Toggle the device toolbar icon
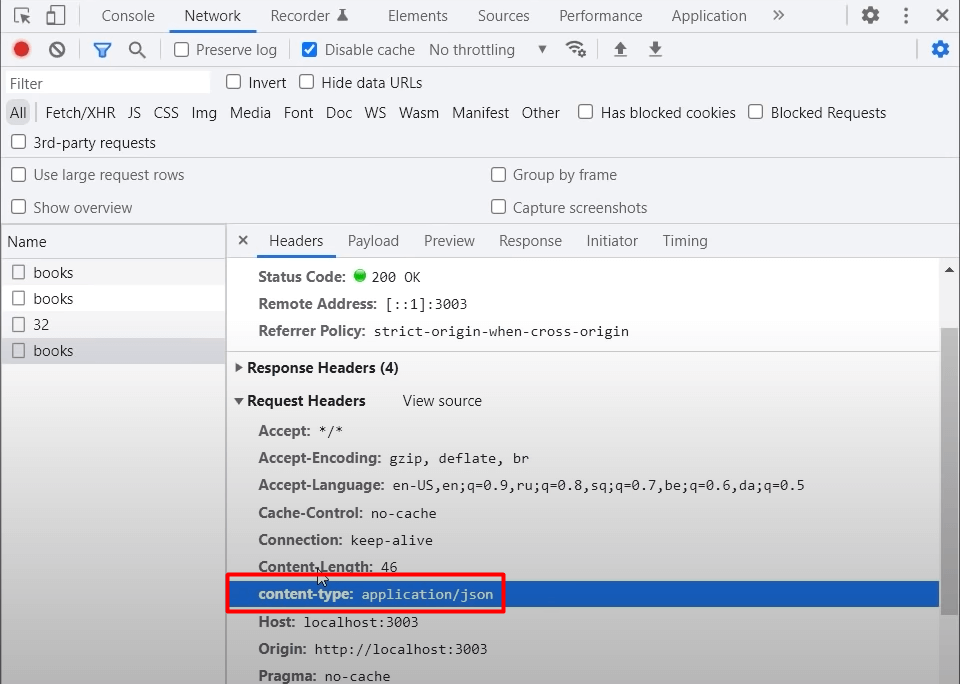The width and height of the screenshot is (960, 684). [56, 16]
